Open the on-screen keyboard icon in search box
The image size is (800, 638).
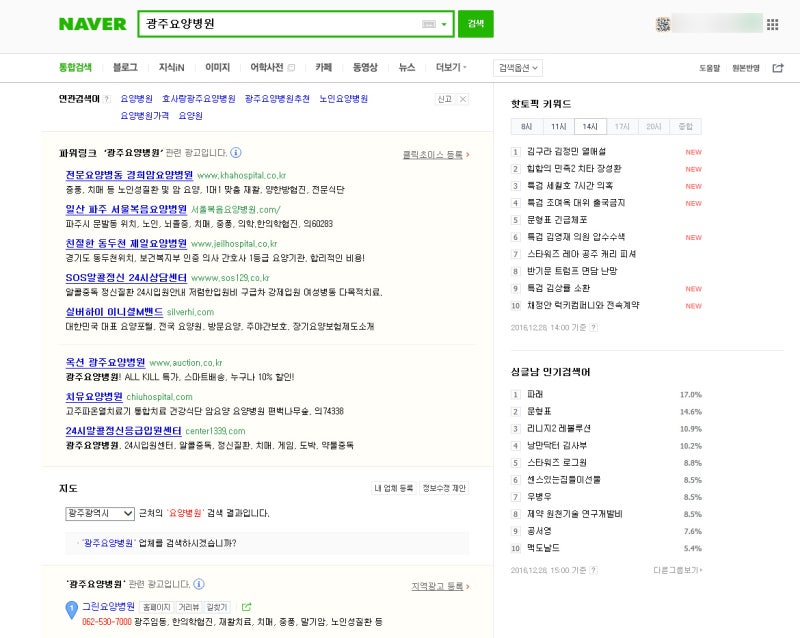click(x=429, y=24)
